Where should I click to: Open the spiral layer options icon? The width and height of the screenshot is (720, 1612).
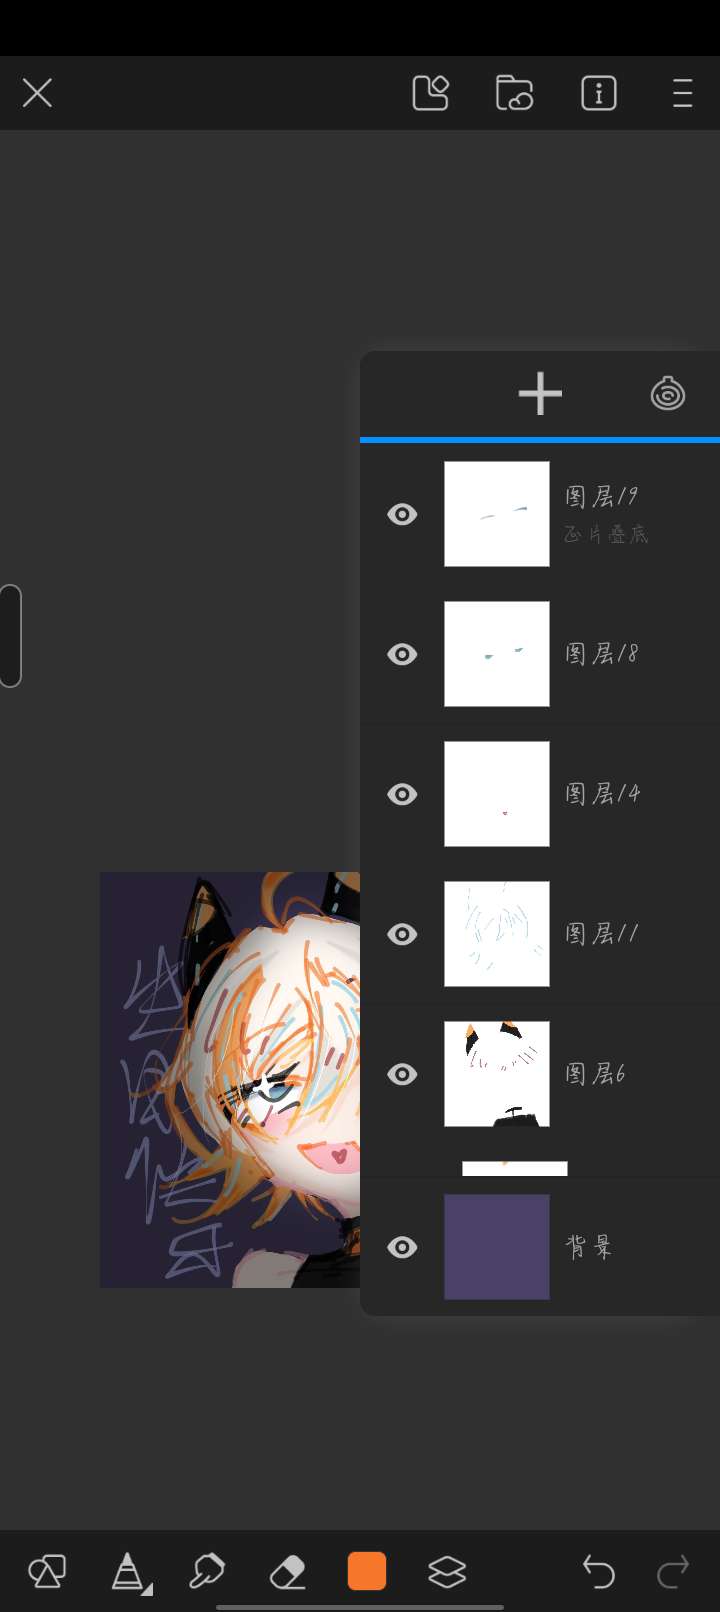point(668,394)
